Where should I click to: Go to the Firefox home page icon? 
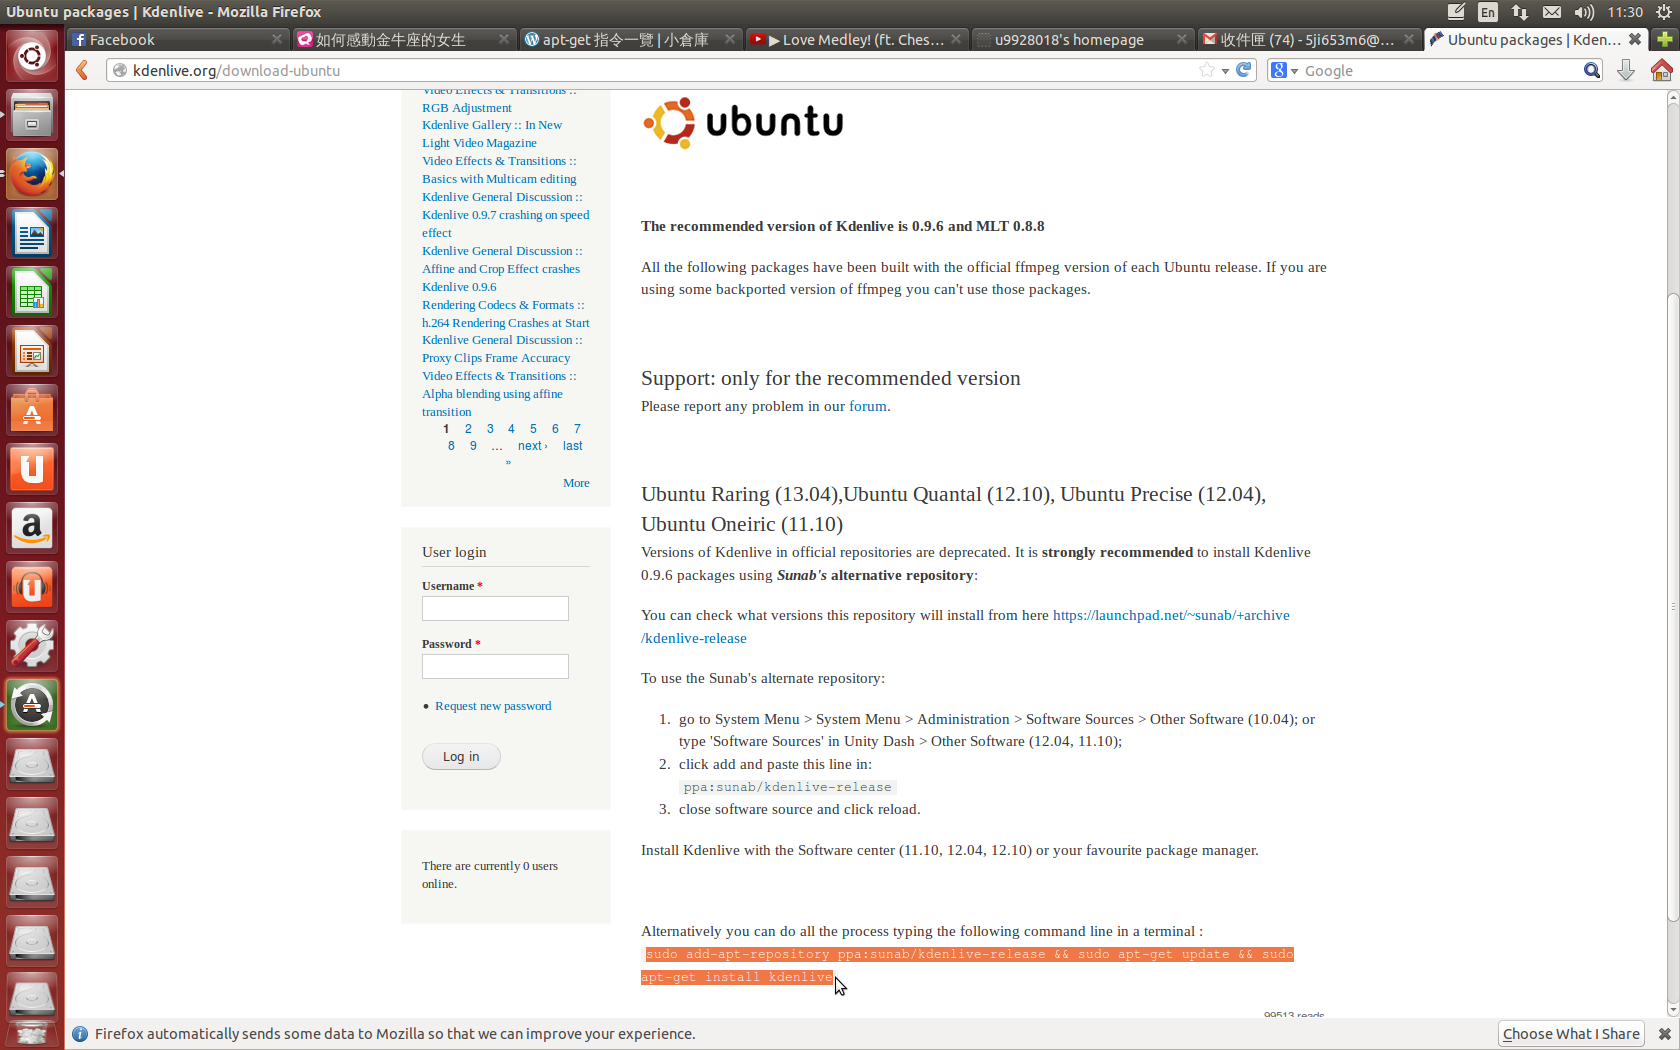click(1661, 70)
